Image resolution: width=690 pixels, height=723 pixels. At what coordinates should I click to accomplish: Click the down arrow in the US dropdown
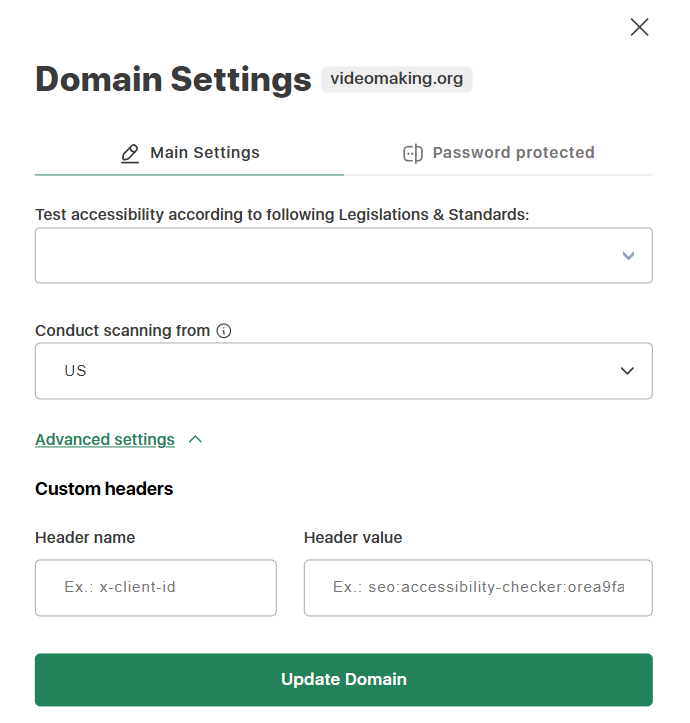pyautogui.click(x=627, y=371)
